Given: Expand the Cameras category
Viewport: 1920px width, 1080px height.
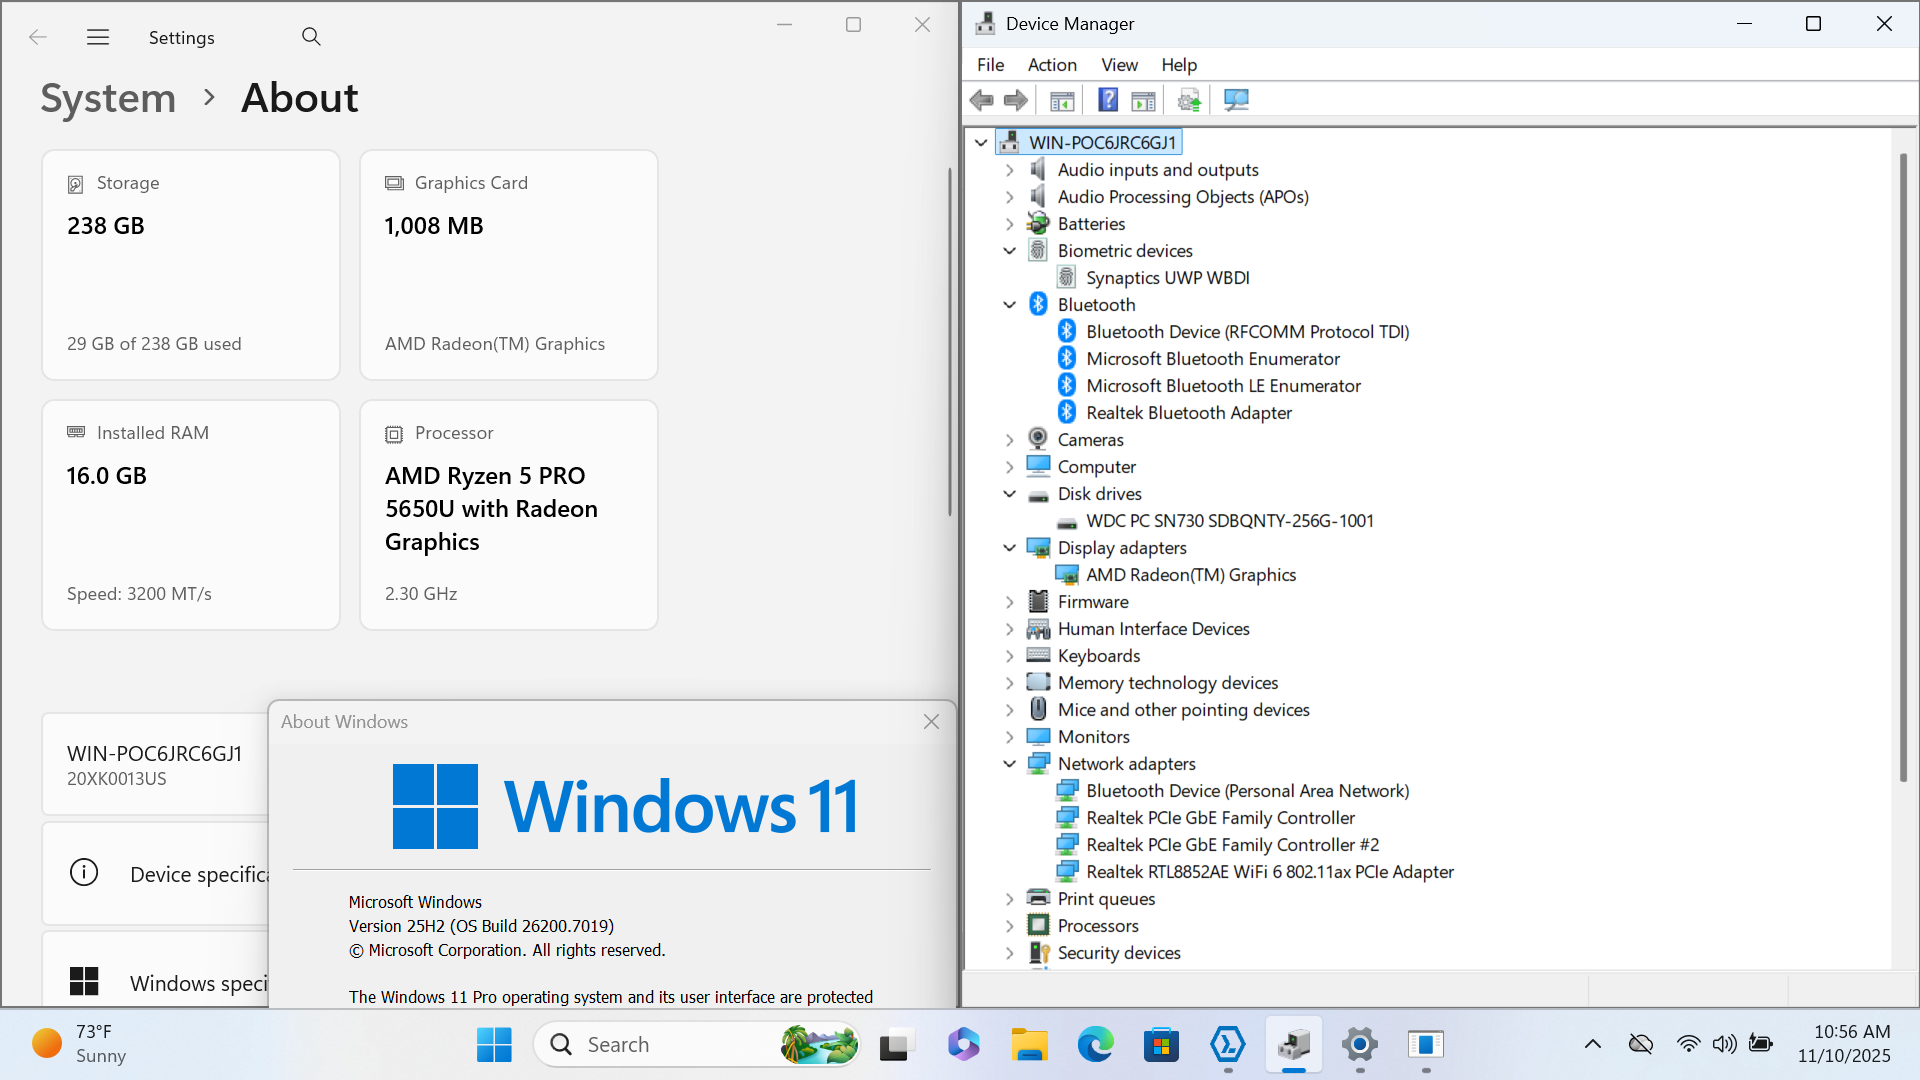Looking at the screenshot, I should 1010,440.
